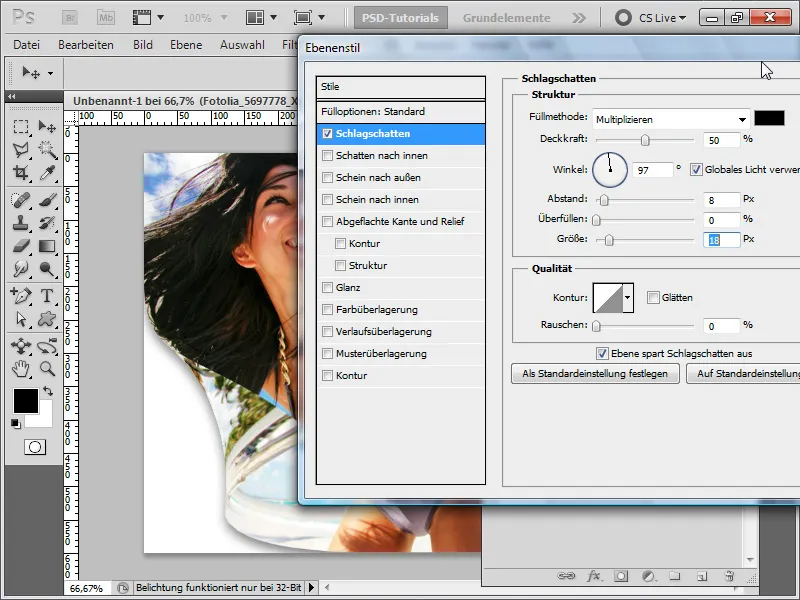Viewport: 800px width, 600px height.
Task: Launch Mini Bridge from the top bar
Action: pos(106,18)
